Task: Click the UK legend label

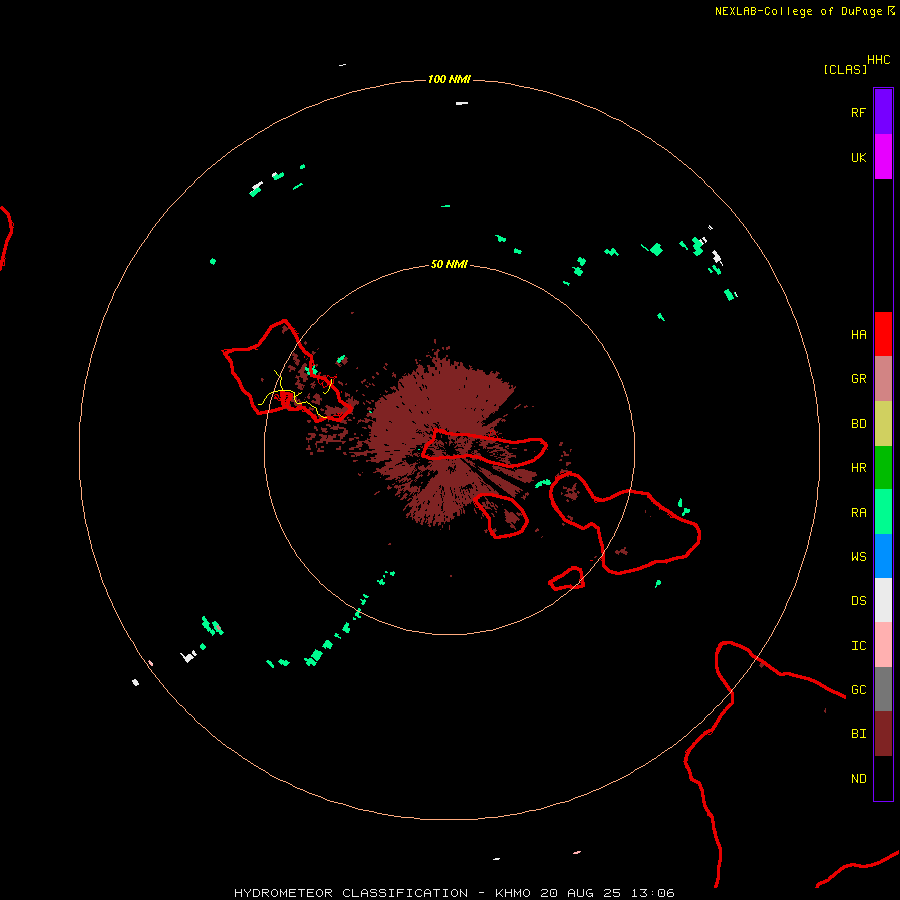Action: (x=859, y=157)
